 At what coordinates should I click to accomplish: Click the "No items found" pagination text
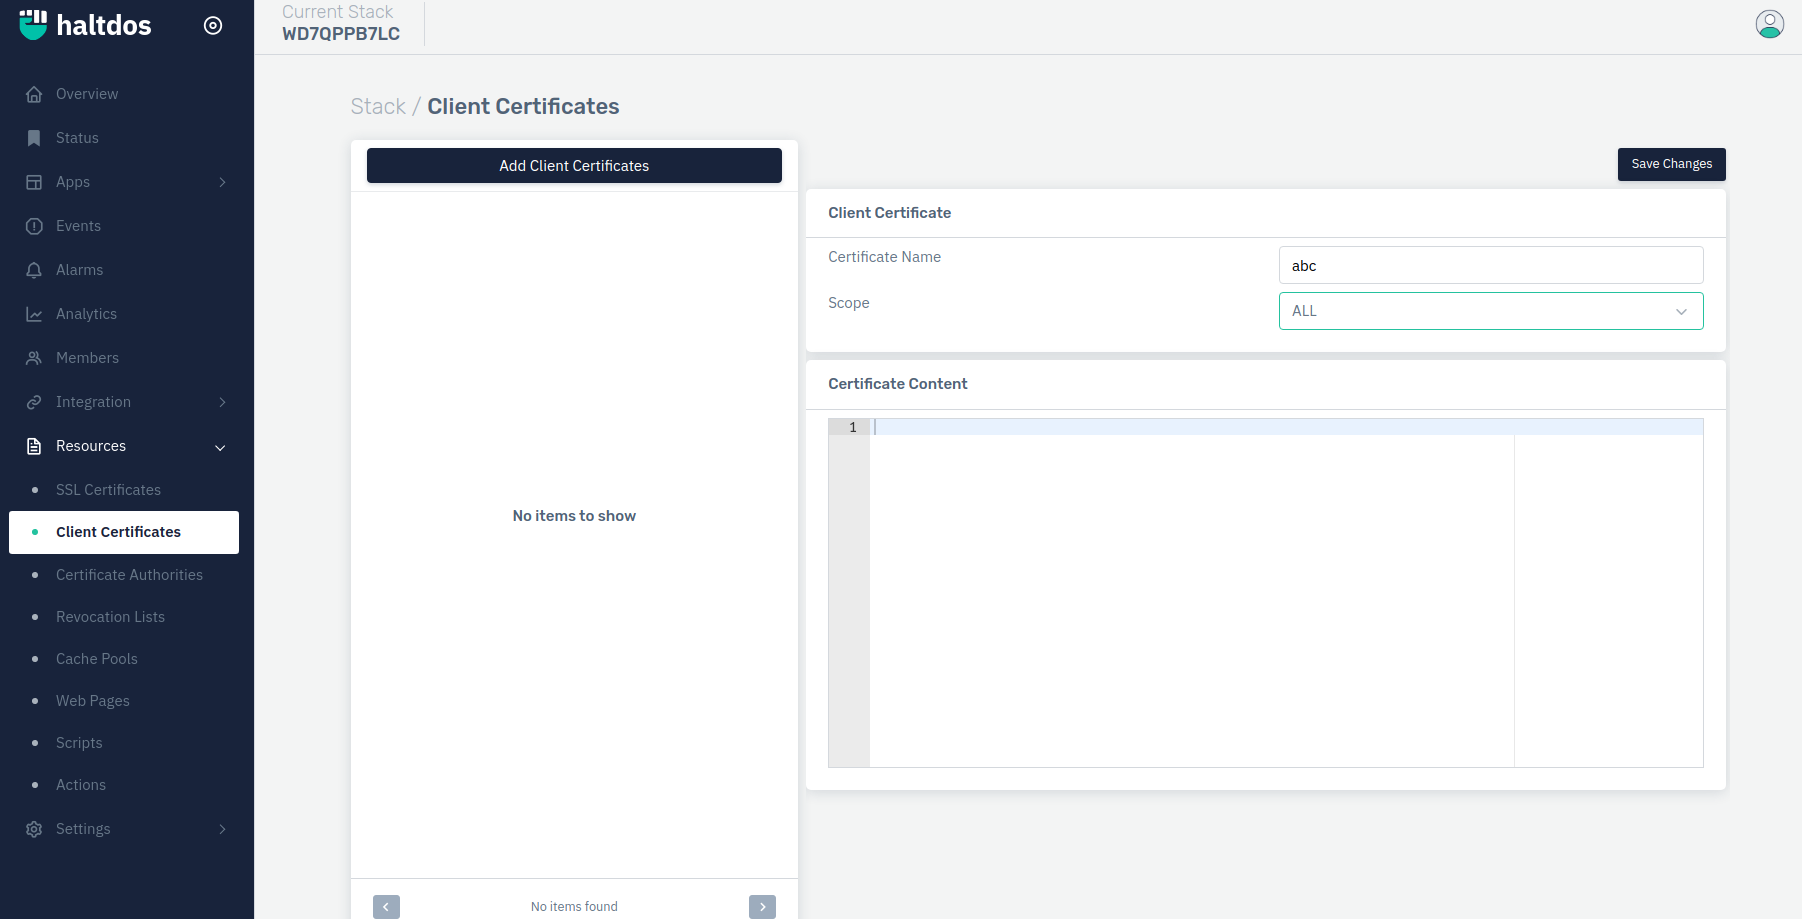click(x=574, y=907)
